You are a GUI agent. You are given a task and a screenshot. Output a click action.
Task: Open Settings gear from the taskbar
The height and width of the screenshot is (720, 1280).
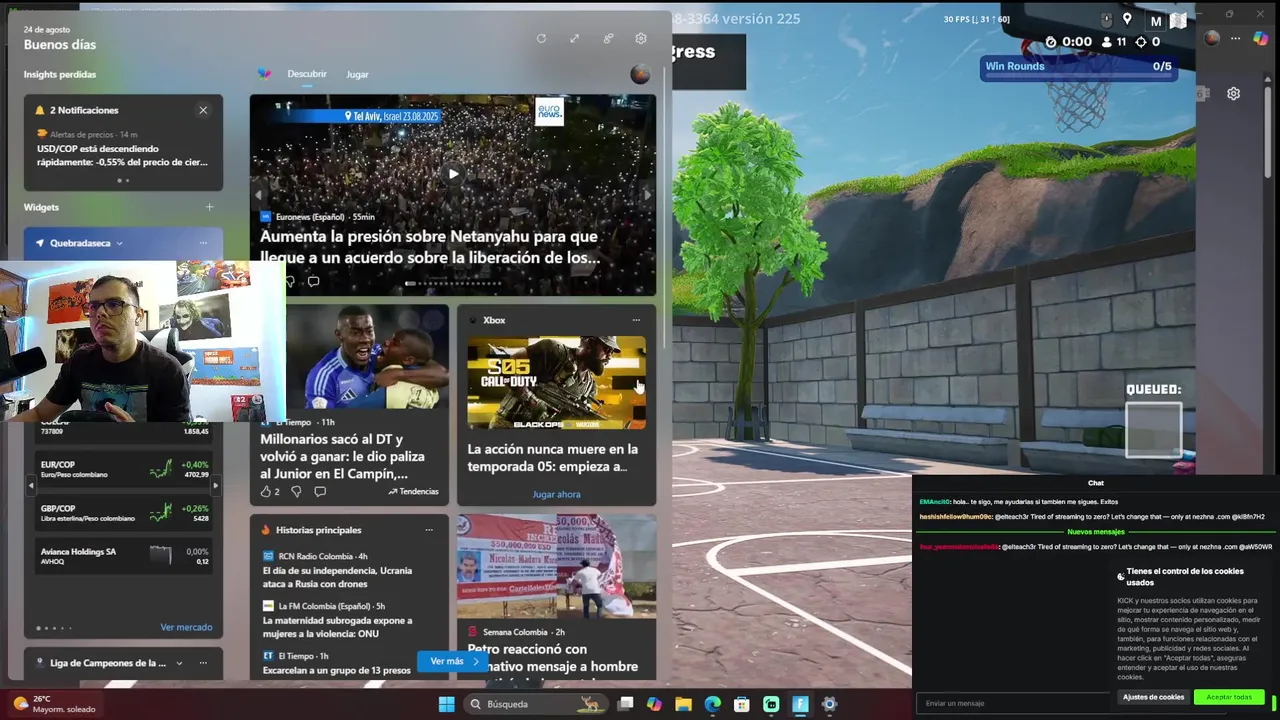(829, 704)
